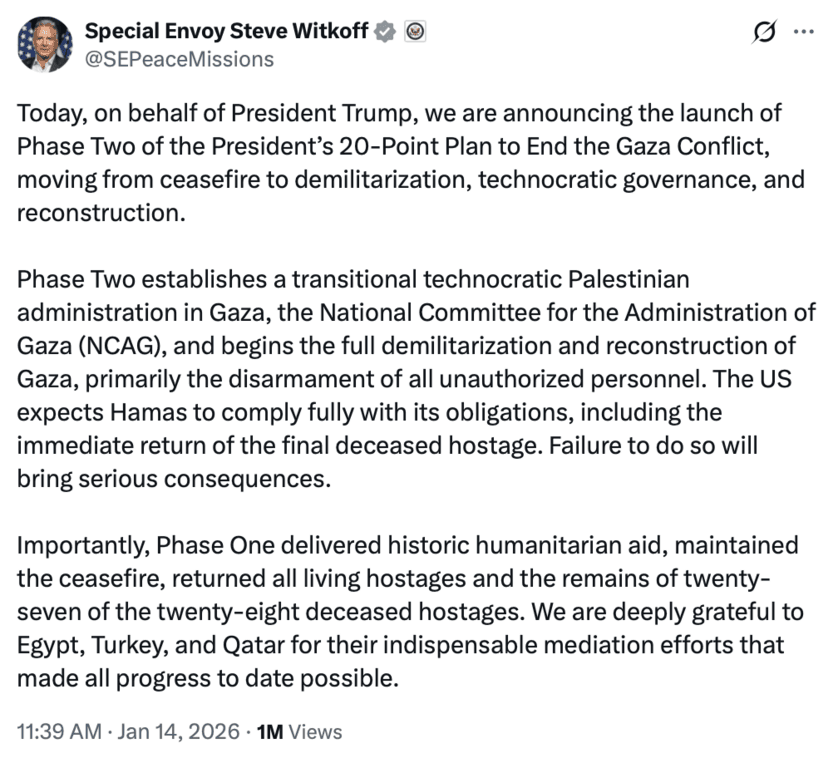This screenshot has height=763, width=838.
Task: Click the date Jan 14, 2026
Action: pyautogui.click(x=177, y=732)
